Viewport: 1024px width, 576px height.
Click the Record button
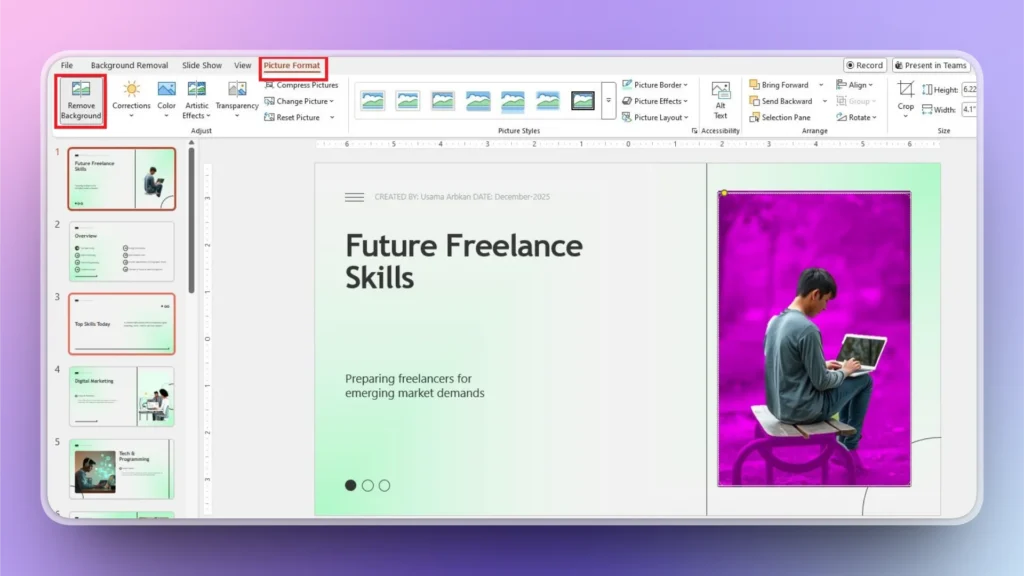click(x=864, y=64)
